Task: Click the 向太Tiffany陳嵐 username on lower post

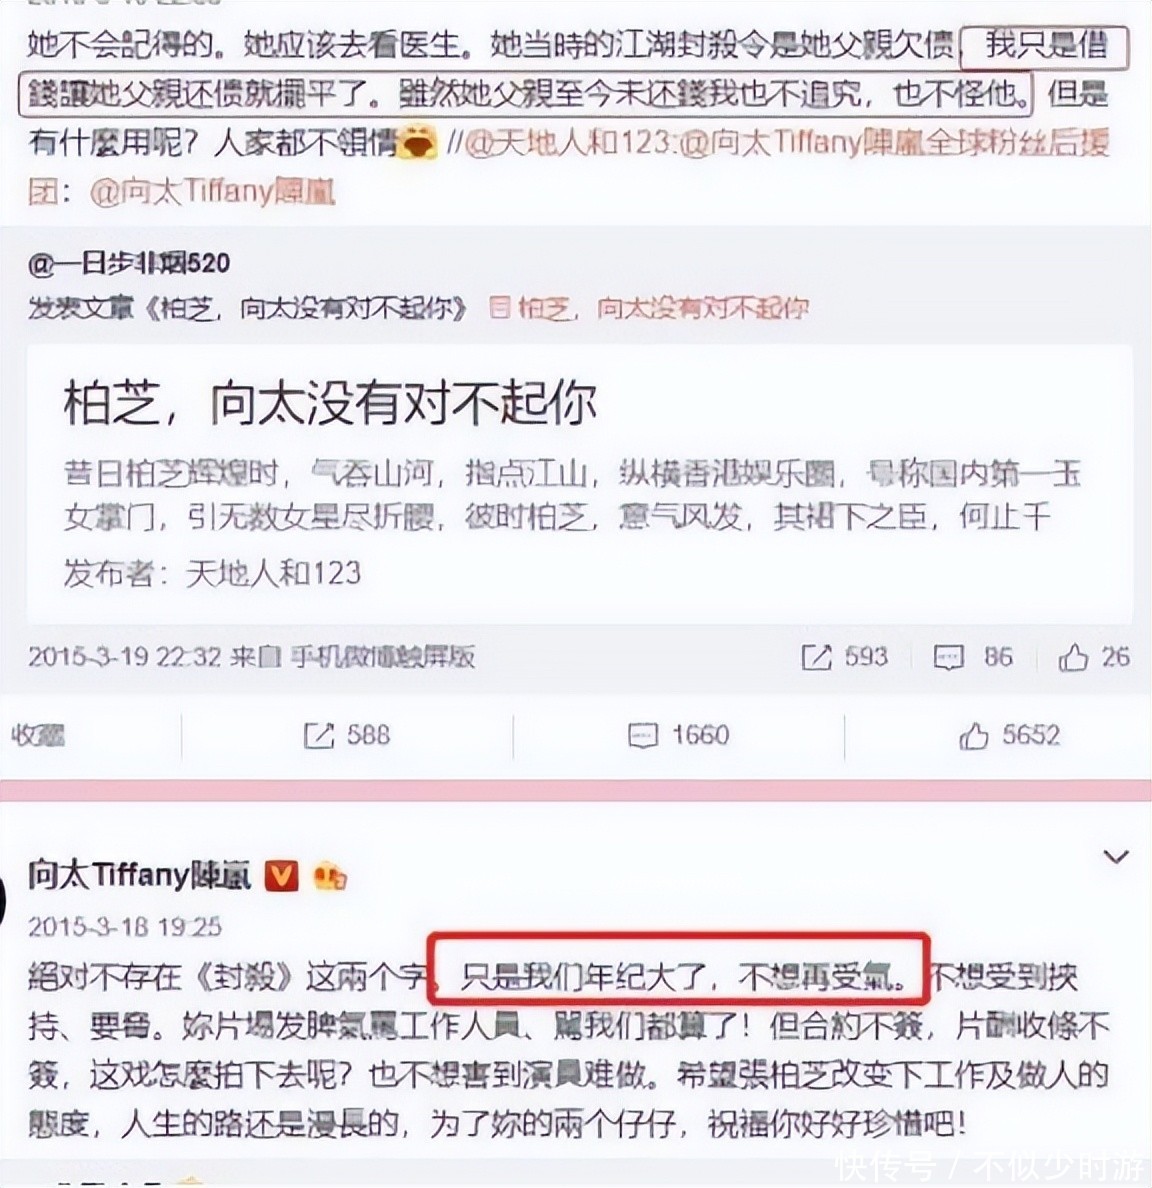Action: pos(139,875)
